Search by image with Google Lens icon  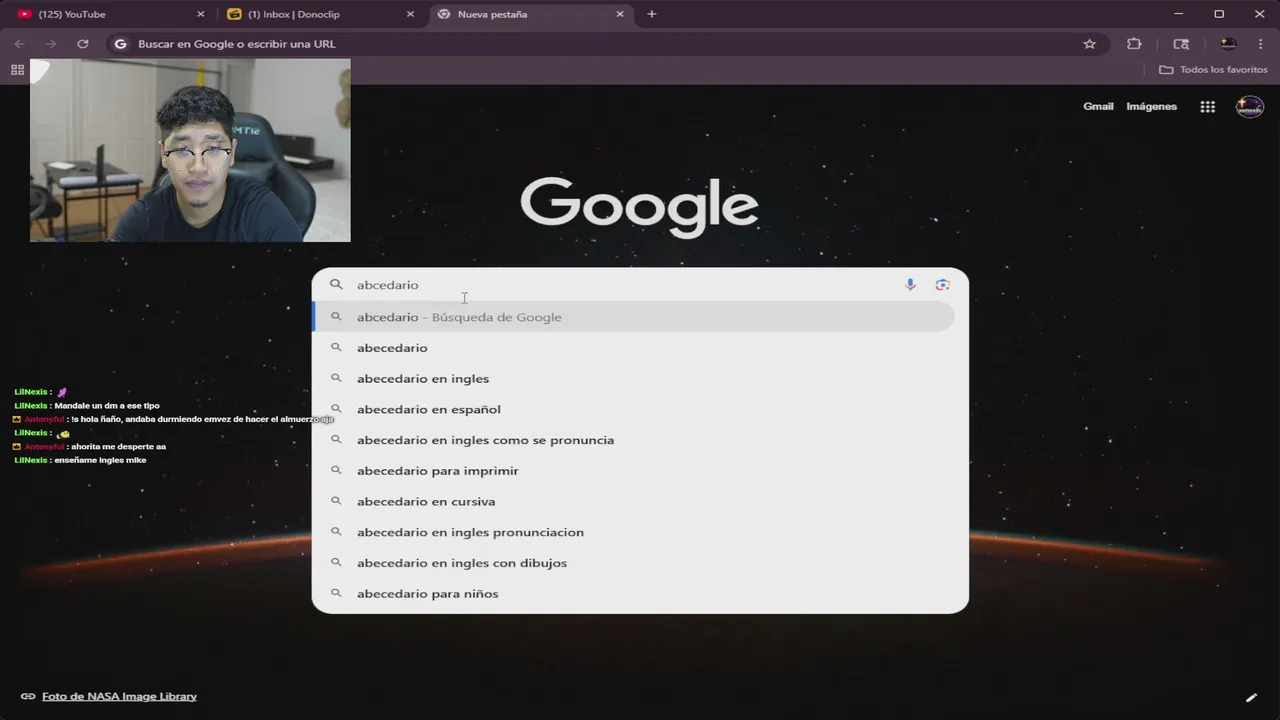(x=942, y=285)
